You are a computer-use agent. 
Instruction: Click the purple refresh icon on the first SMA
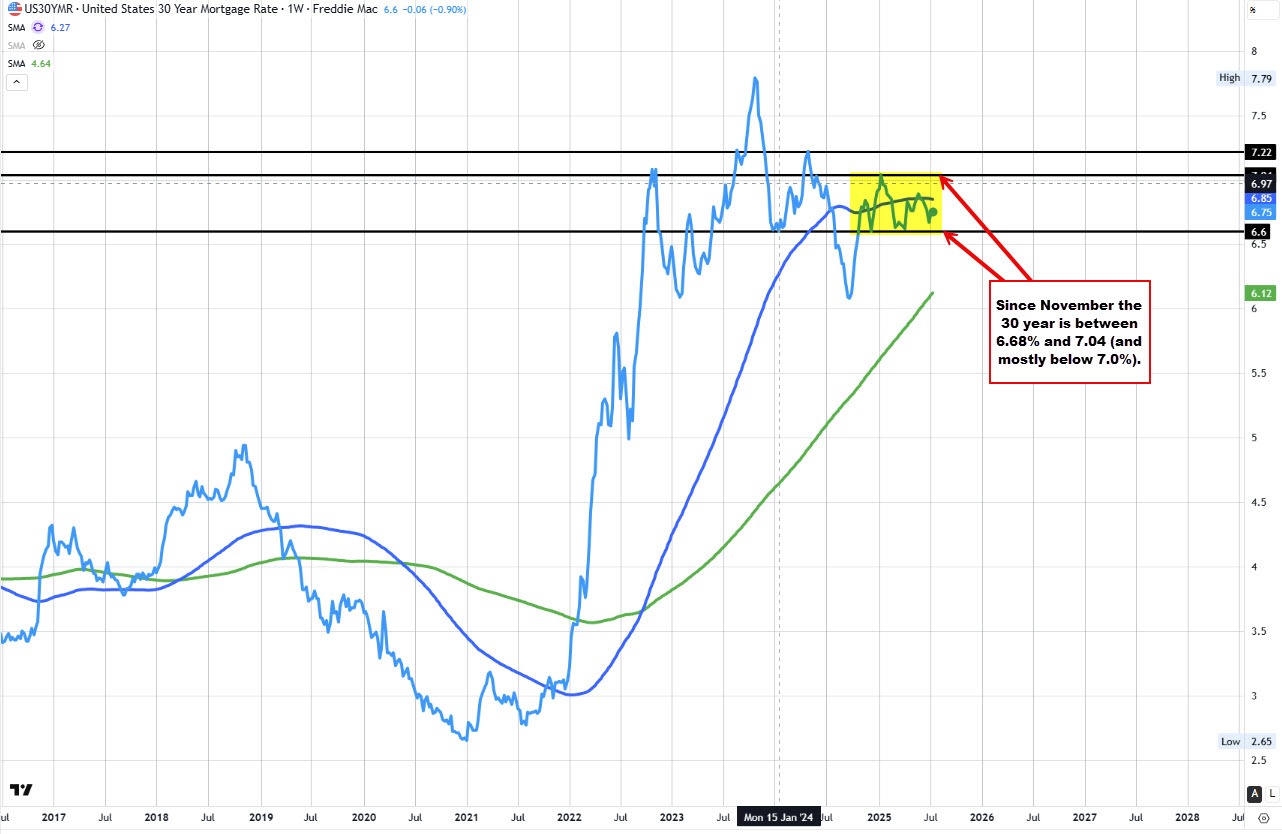coord(39,27)
